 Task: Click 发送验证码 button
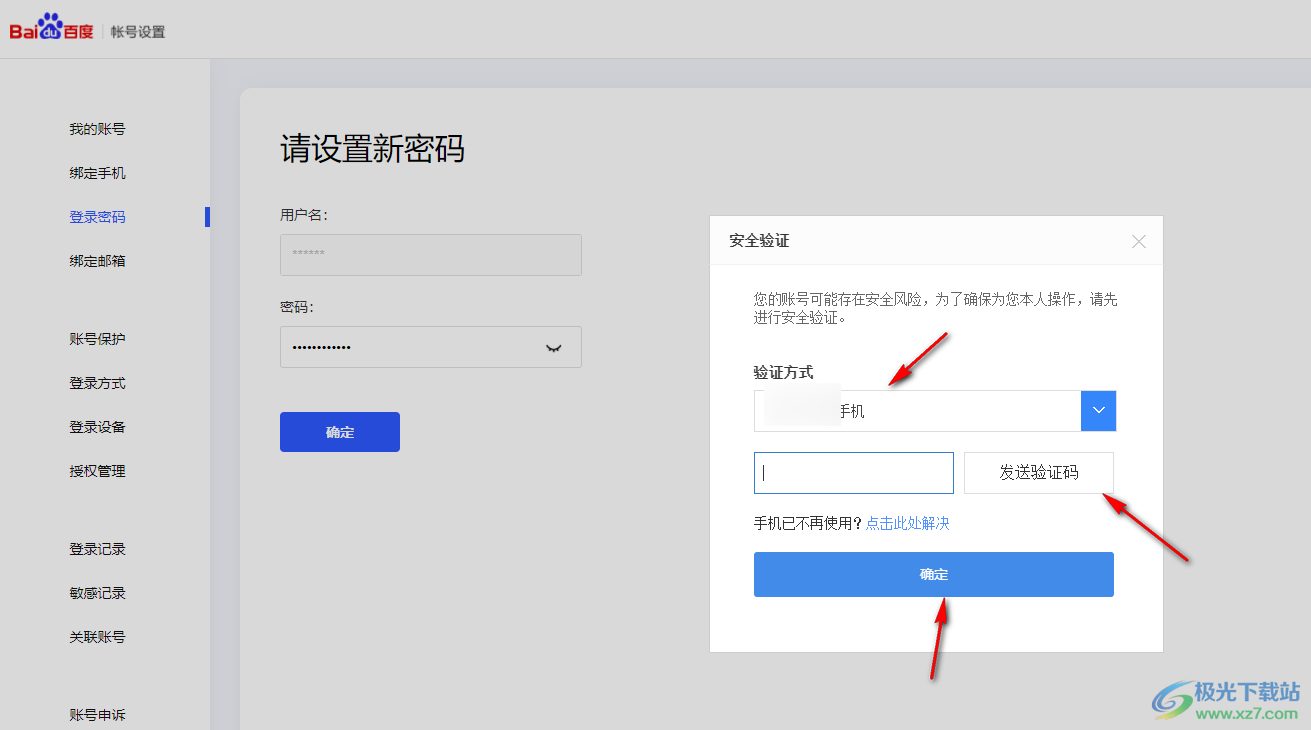coord(1039,473)
